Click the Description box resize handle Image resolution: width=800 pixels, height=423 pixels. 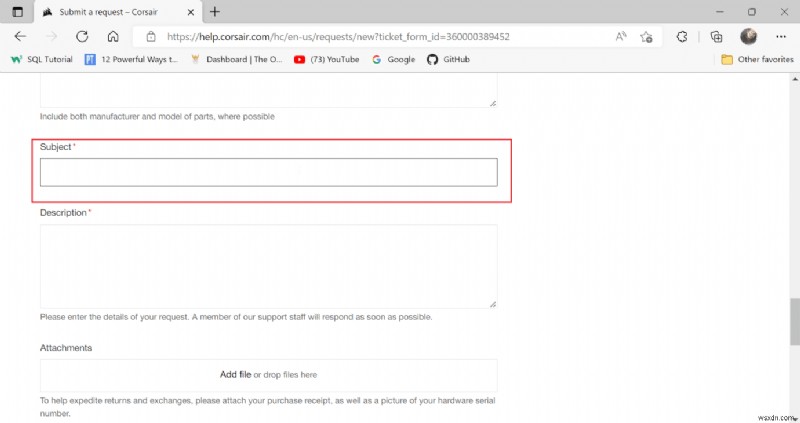tap(493, 304)
